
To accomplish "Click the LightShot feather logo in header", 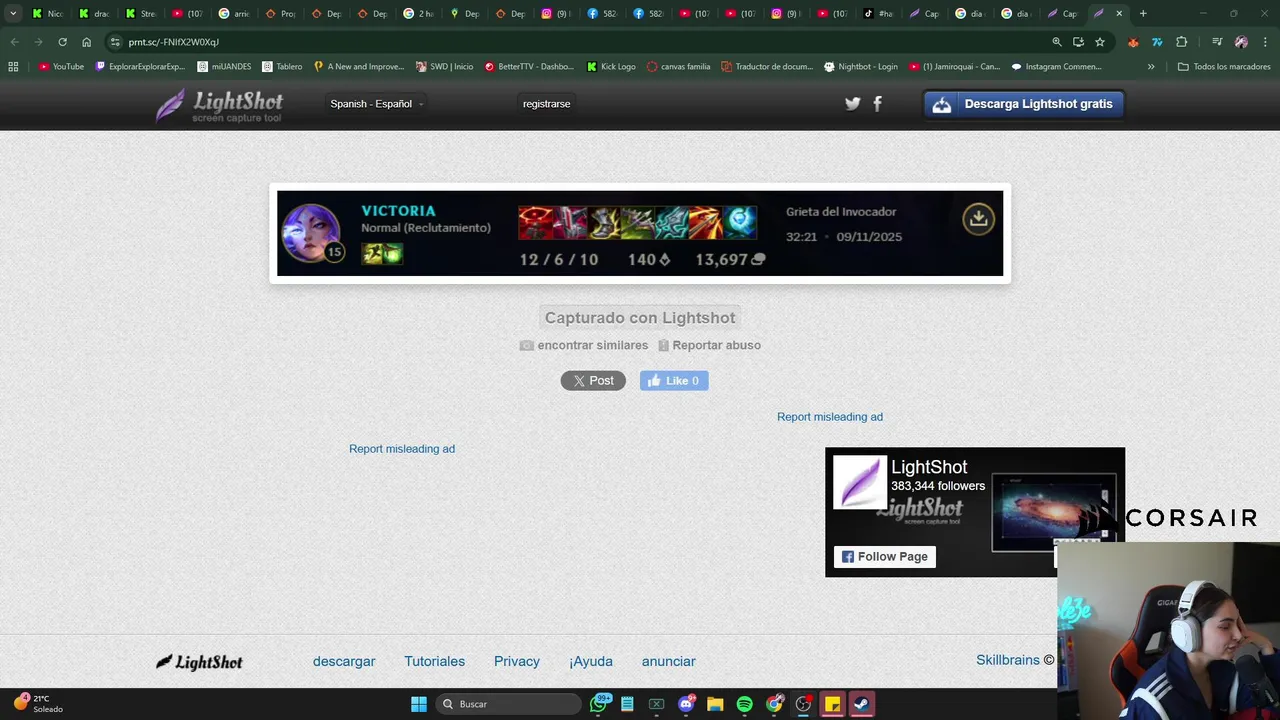I will tap(220, 105).
